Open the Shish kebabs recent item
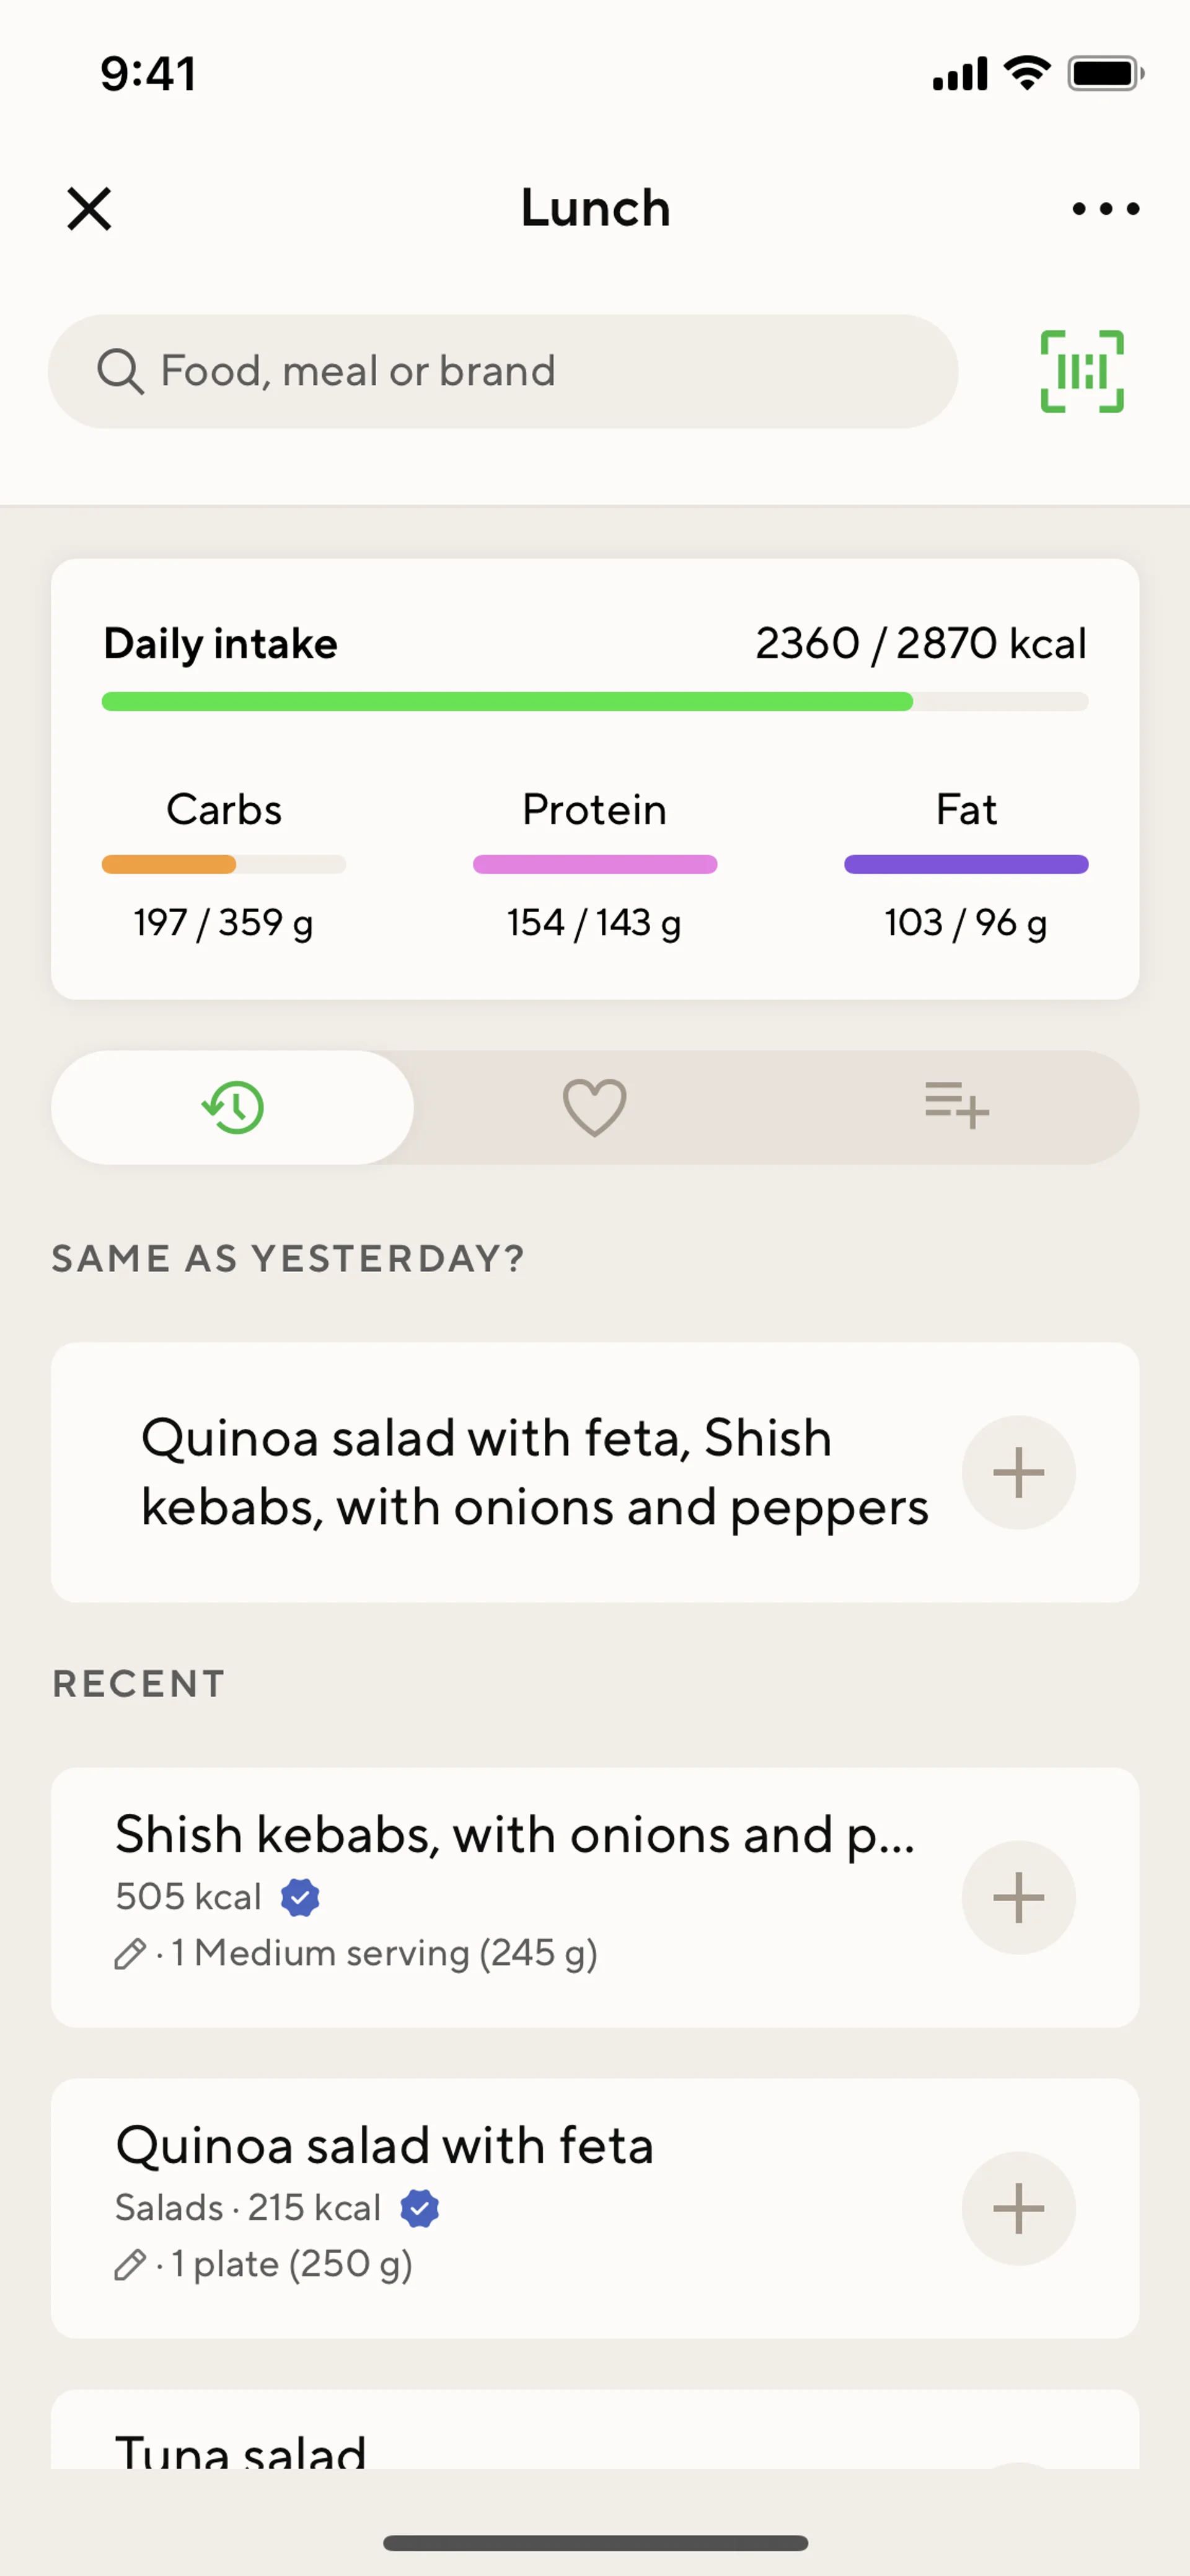The height and width of the screenshot is (2576, 1190). (x=515, y=1835)
